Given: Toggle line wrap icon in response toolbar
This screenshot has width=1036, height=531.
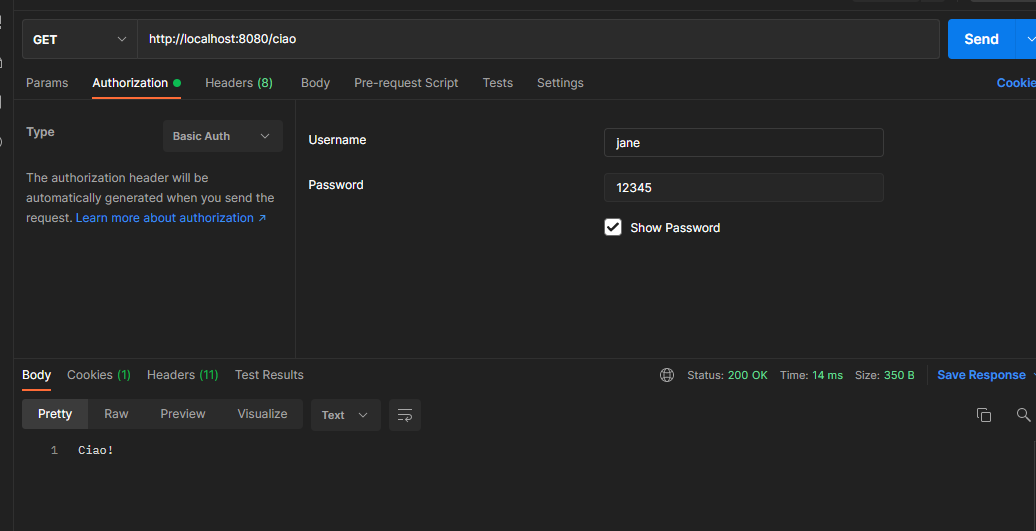Looking at the screenshot, I should click(x=404, y=415).
